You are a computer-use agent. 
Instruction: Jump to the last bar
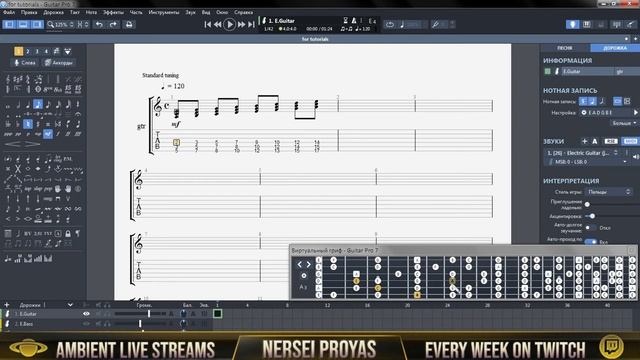[x=251, y=24]
